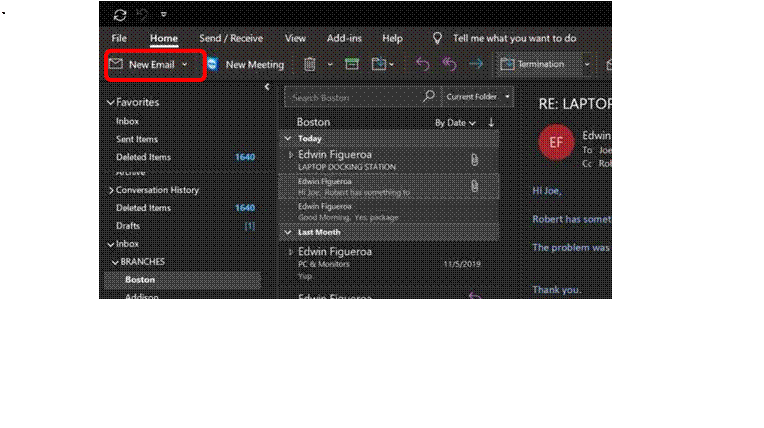764x428 pixels.
Task: Collapse the Last Month group
Action: tap(288, 233)
